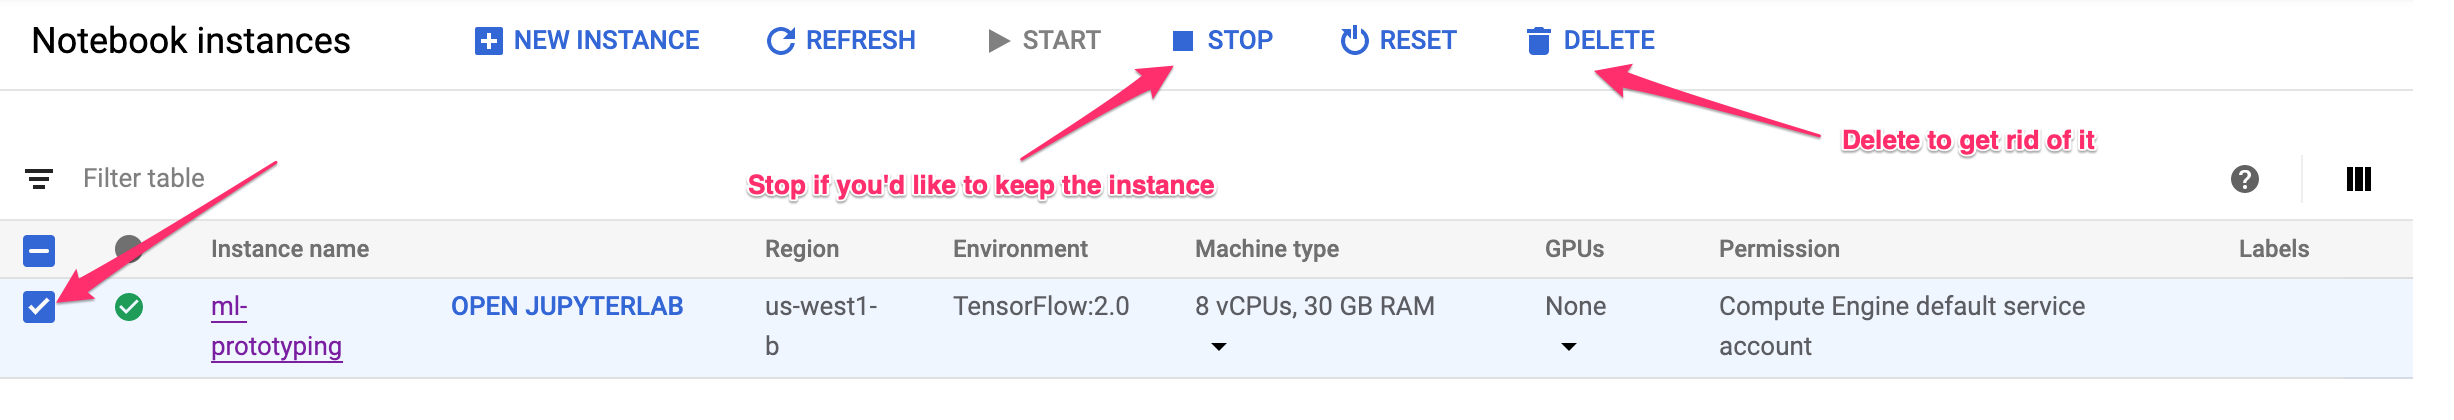Open the help question mark icon
Image resolution: width=2454 pixels, height=420 pixels.
2244,179
